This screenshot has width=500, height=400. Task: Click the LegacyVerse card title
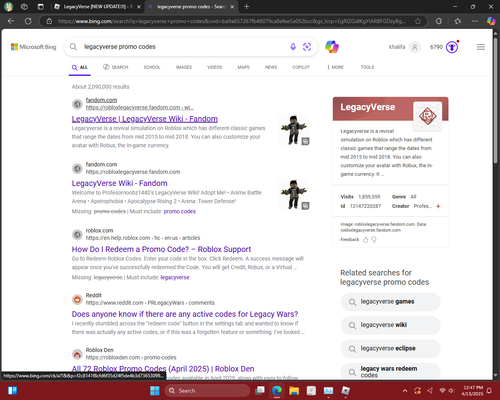(x=367, y=107)
